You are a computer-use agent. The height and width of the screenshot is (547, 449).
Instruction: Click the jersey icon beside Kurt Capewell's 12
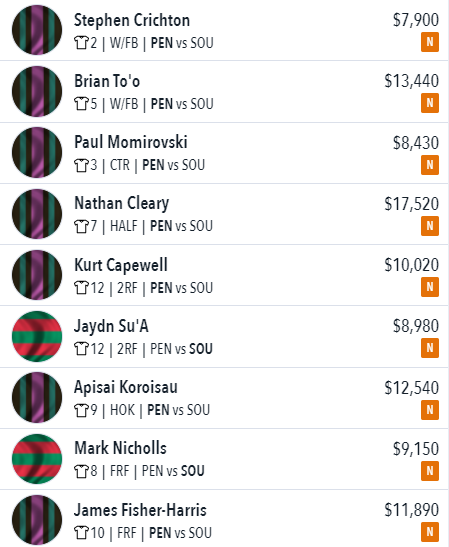81,288
